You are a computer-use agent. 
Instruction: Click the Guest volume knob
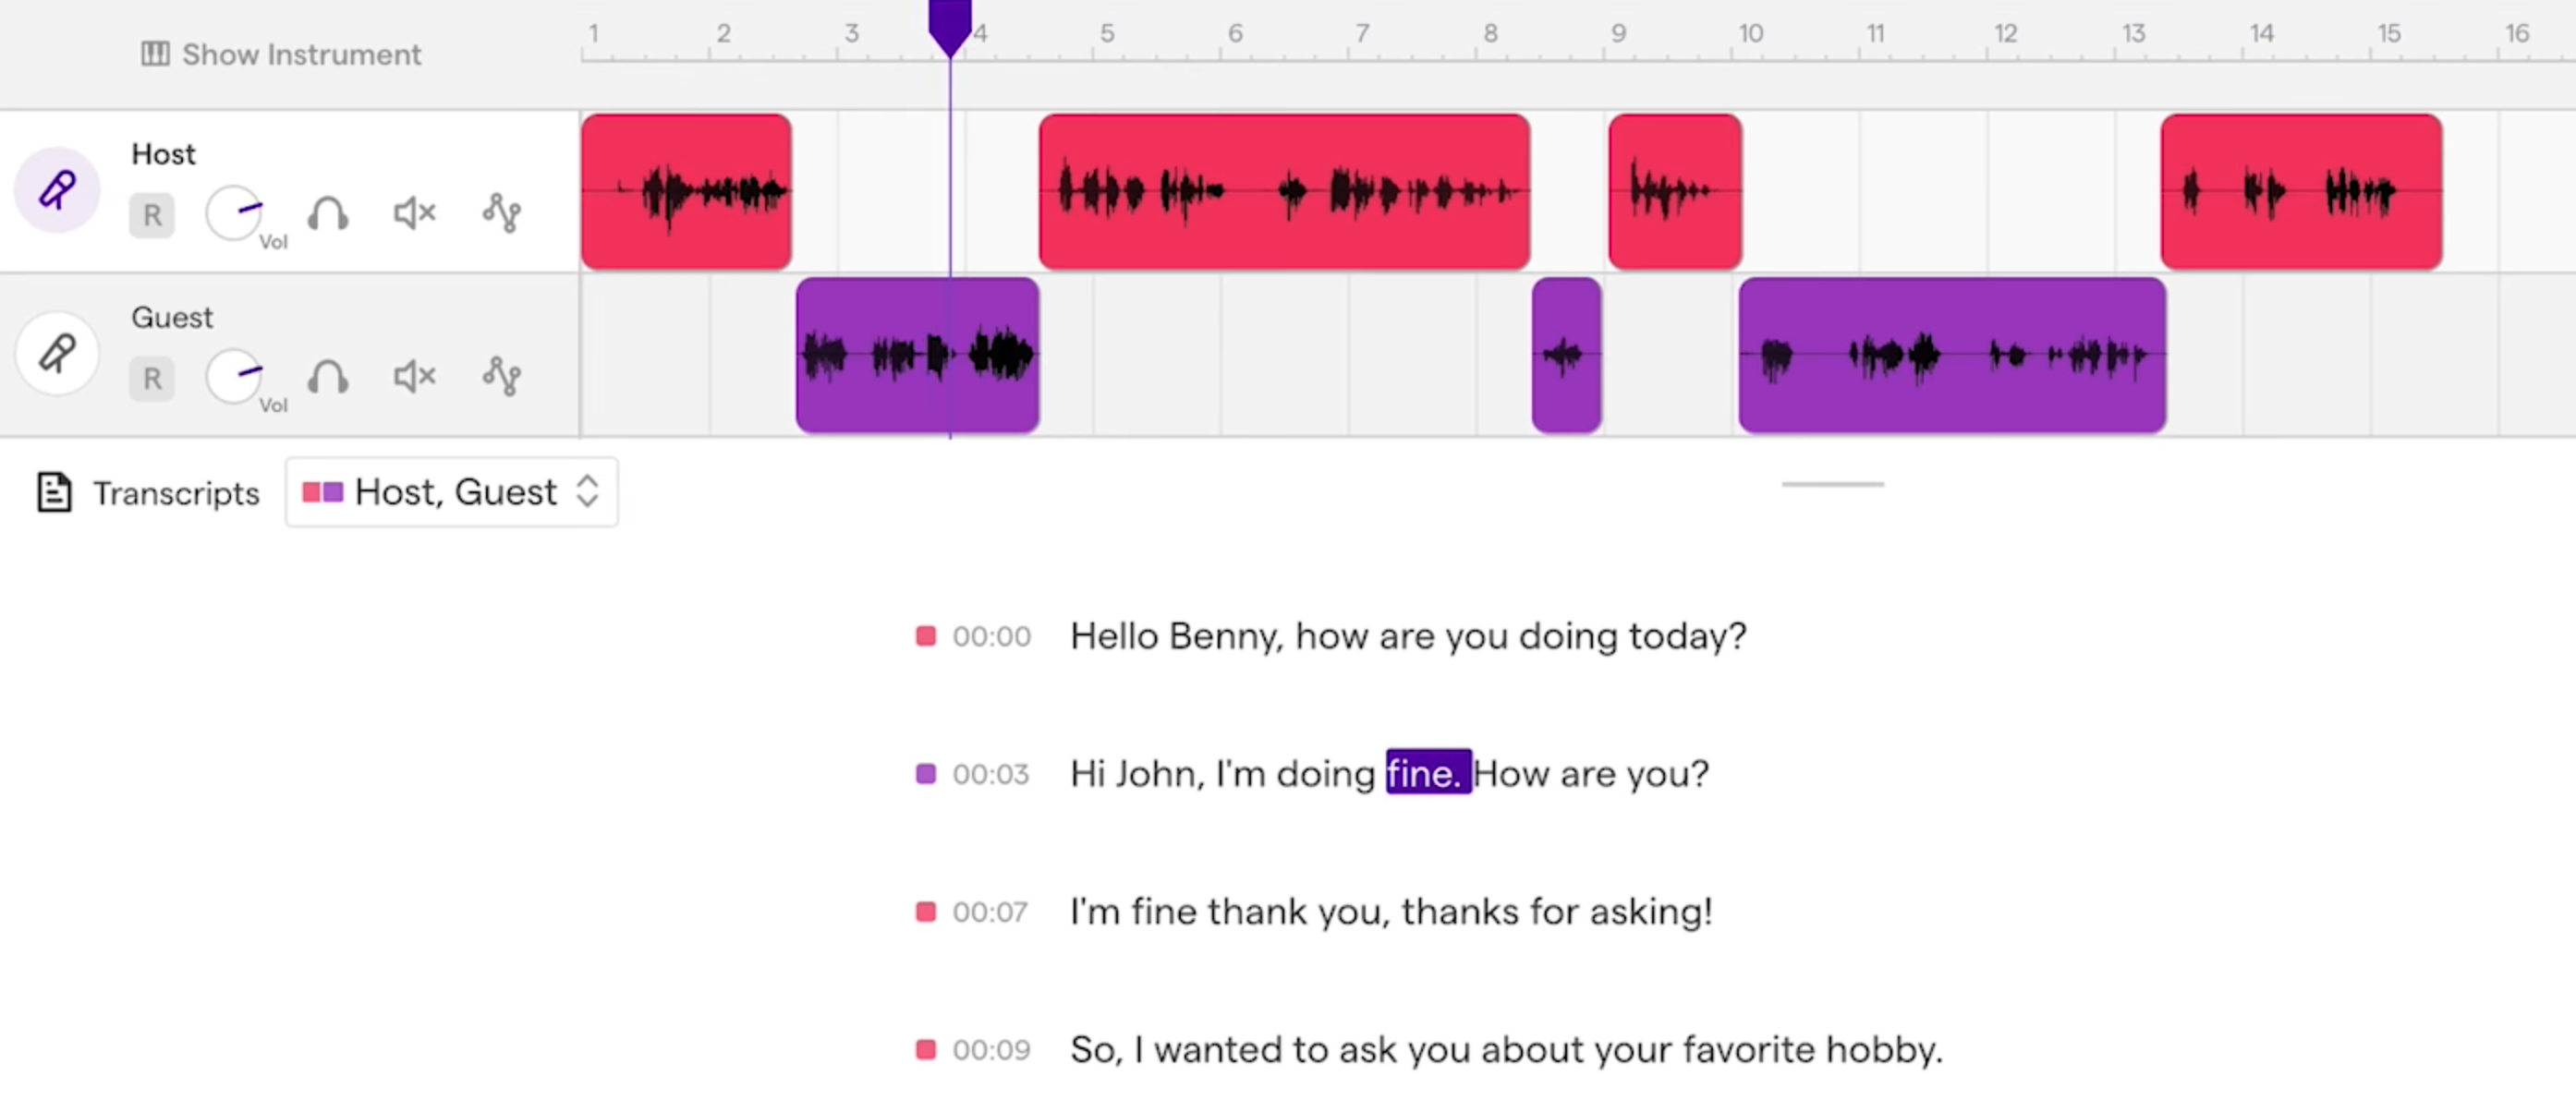pos(235,377)
